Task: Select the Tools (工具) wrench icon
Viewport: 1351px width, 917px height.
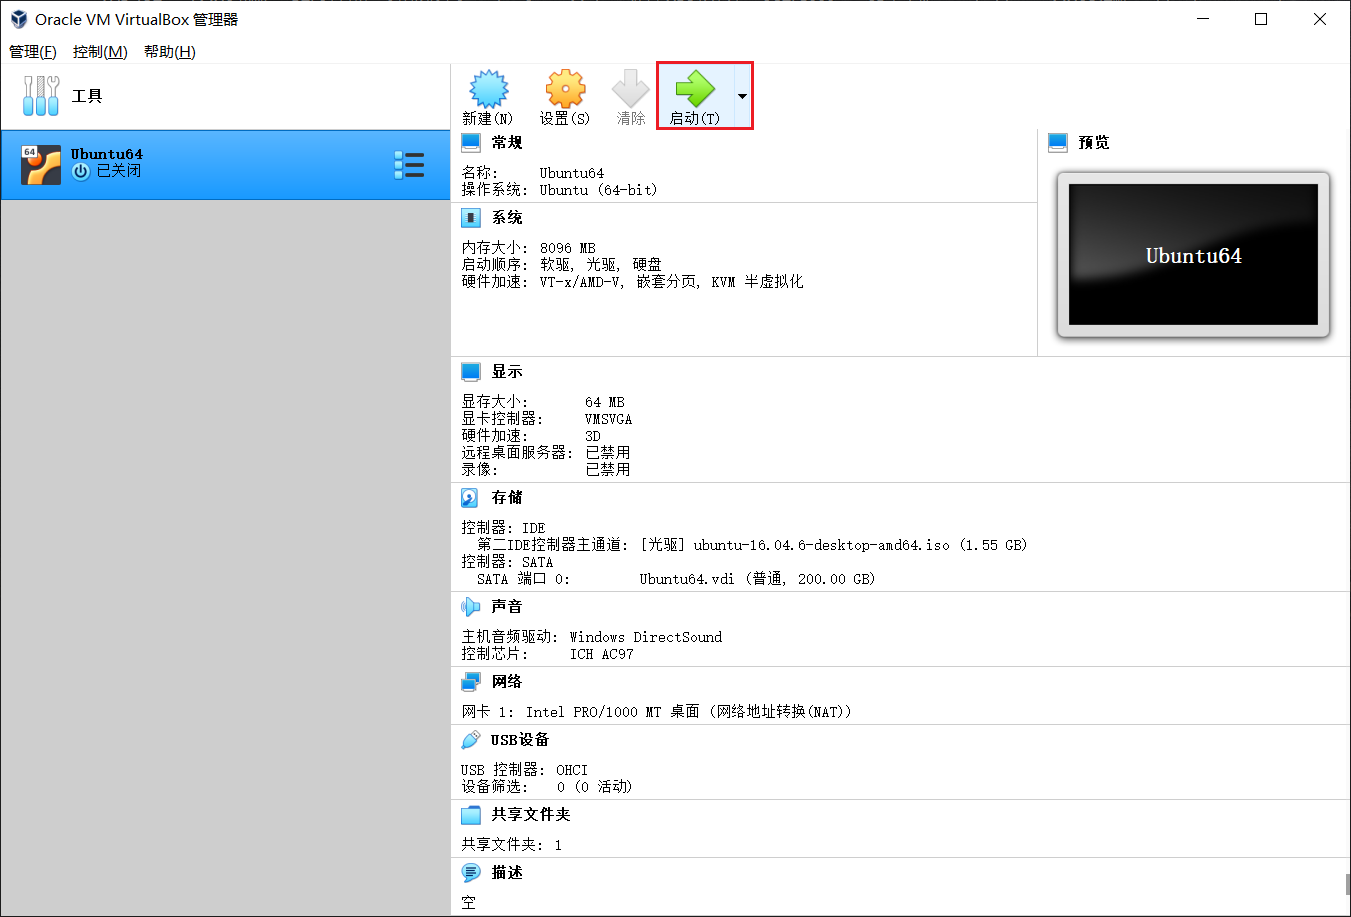Action: [x=41, y=96]
